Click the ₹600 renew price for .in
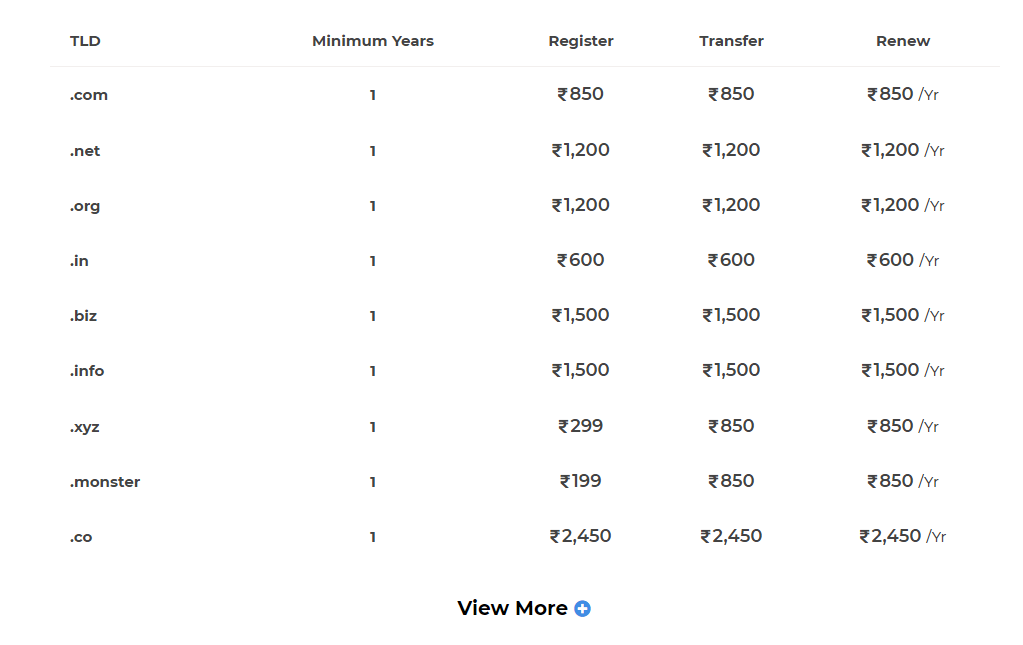1023x645 pixels. (x=891, y=260)
